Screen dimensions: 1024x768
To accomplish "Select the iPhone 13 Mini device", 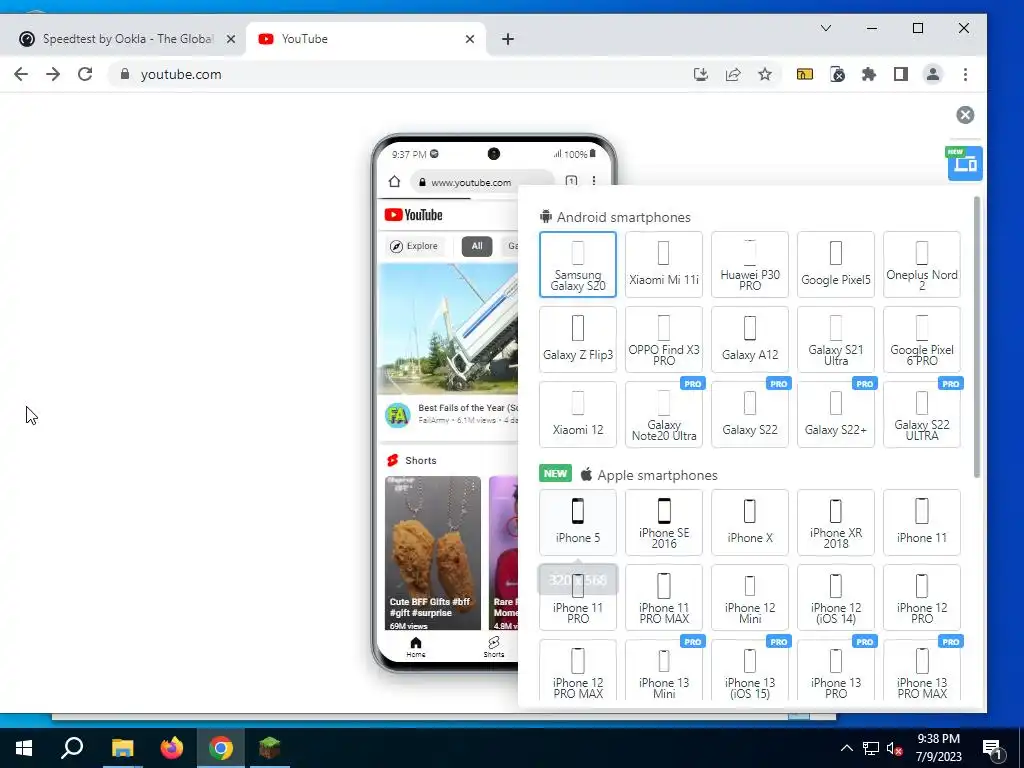I will [x=664, y=671].
